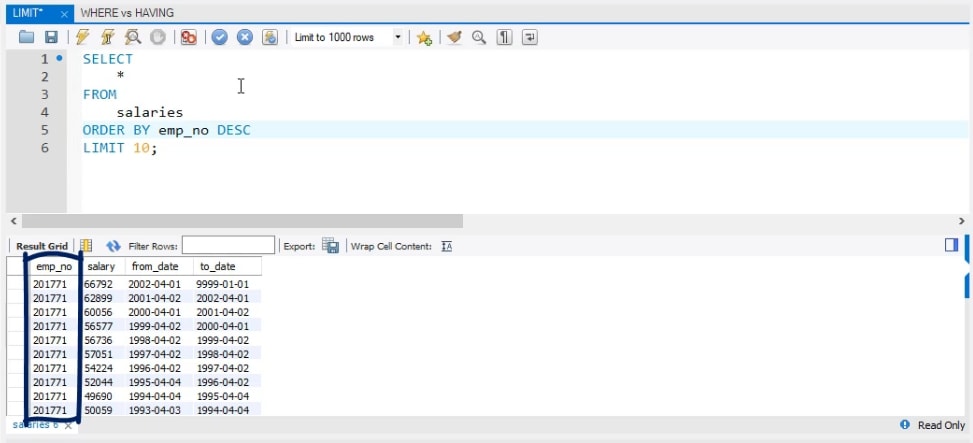973x443 pixels.
Task: Open find panel with magnifying glass icon
Action: (479, 37)
